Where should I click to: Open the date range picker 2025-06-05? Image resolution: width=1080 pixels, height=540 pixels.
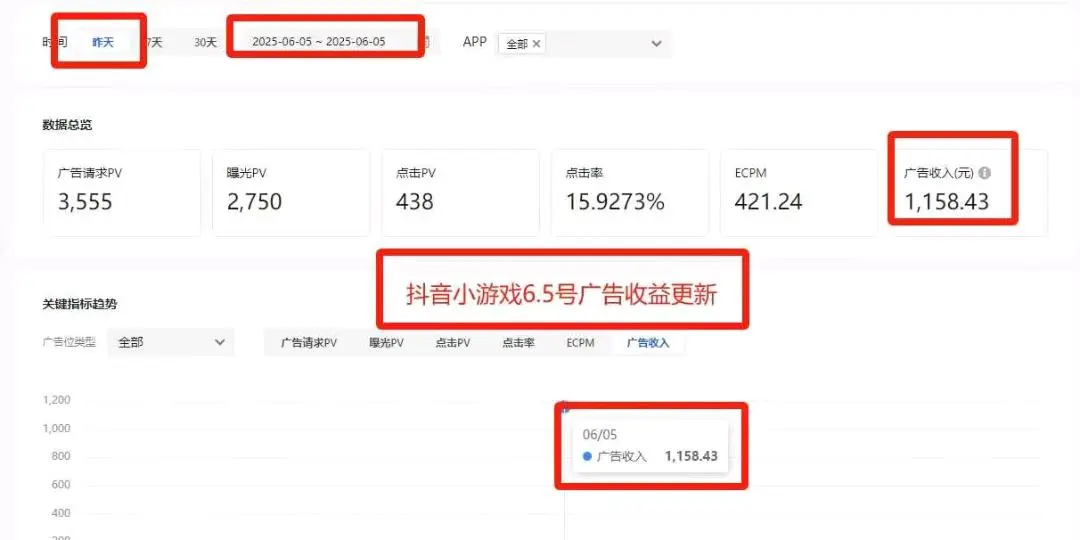tap(319, 41)
